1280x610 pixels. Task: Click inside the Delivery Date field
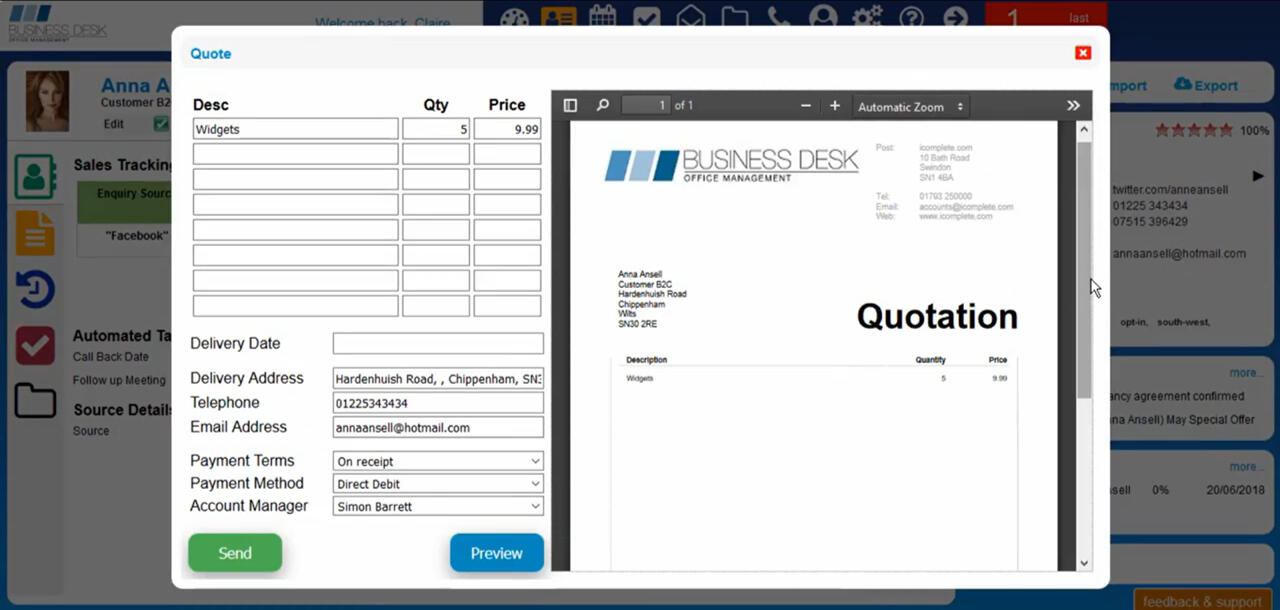tap(437, 343)
